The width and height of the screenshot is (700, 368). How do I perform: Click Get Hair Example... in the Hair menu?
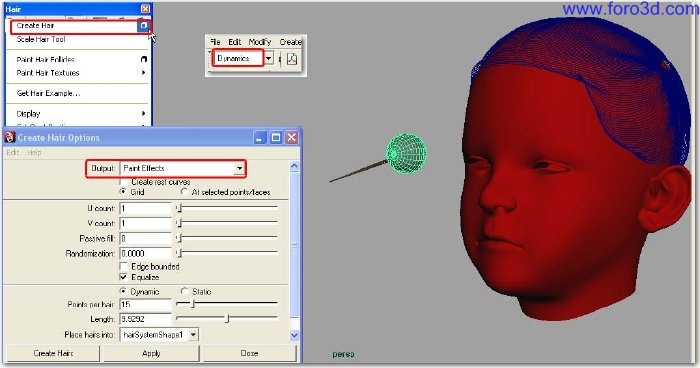(48, 93)
